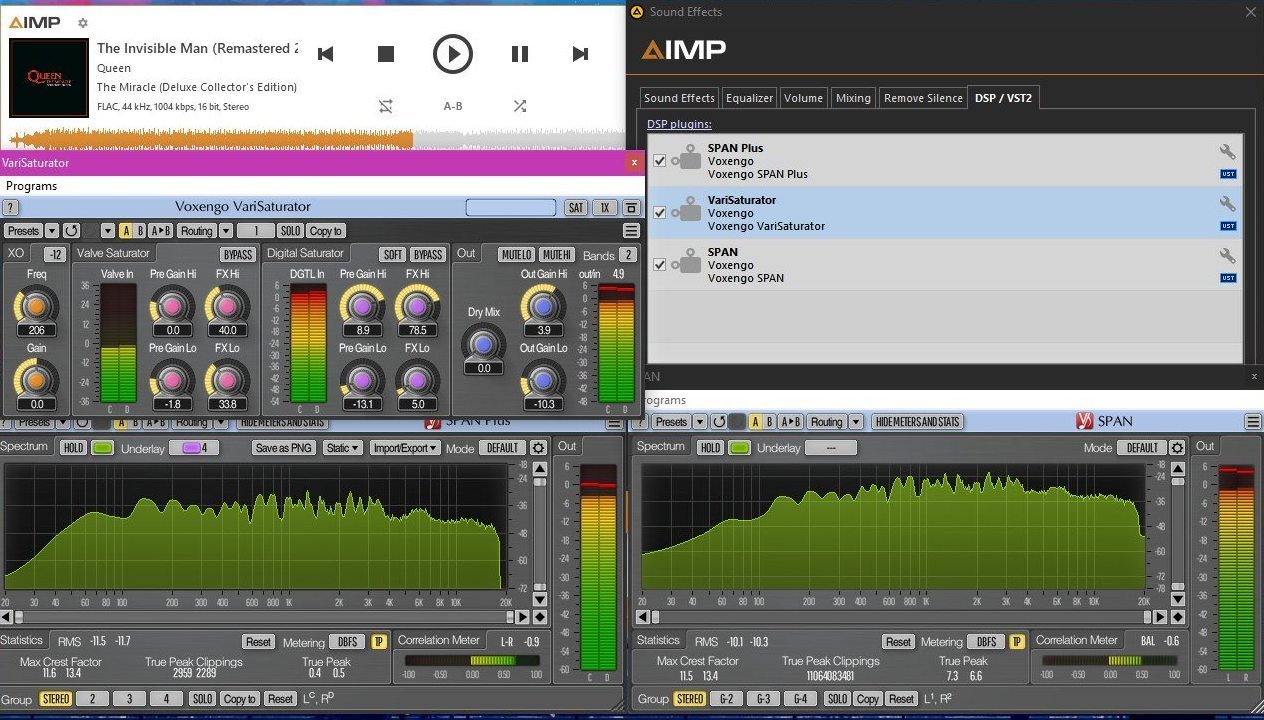The image size is (1264, 720).
Task: Switch to Remove Silence tab
Action: click(923, 98)
